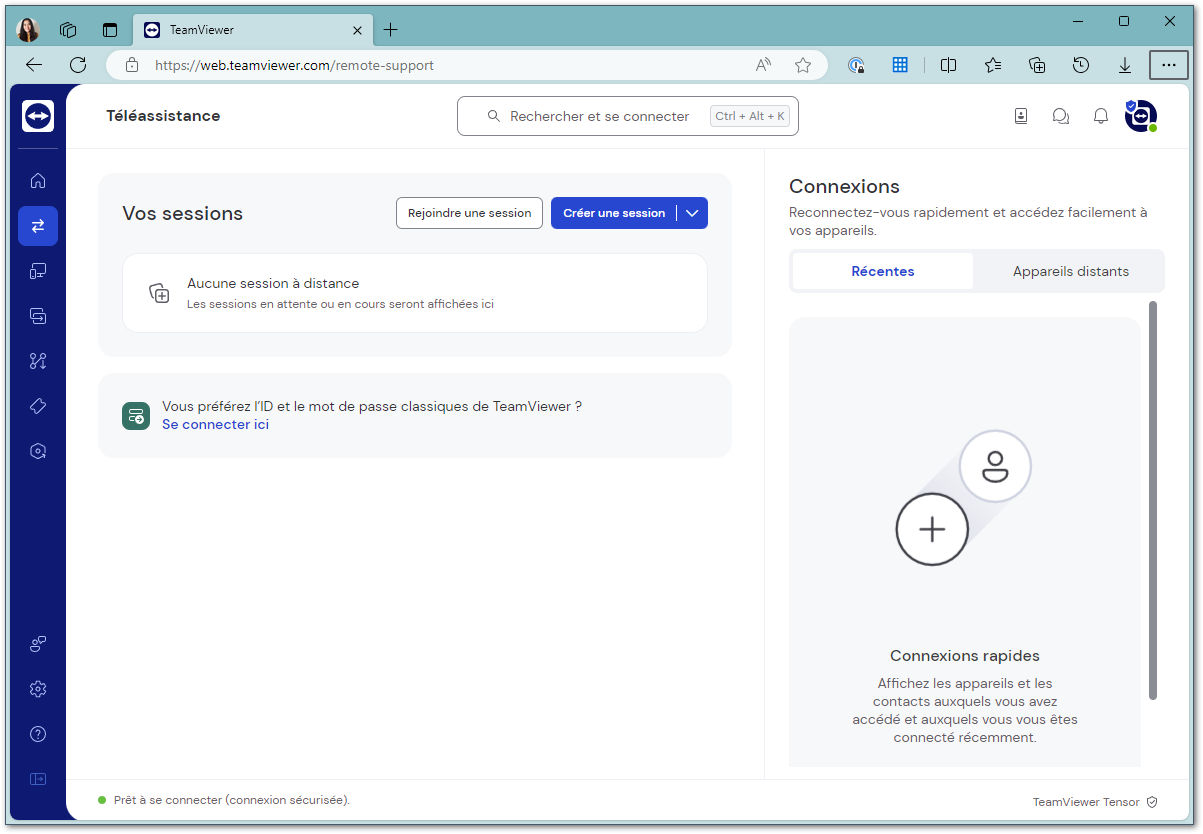Viewport: 1203px width, 834px height.
Task: Open the Home icon in TeamViewer sidebar
Action: pos(38,181)
